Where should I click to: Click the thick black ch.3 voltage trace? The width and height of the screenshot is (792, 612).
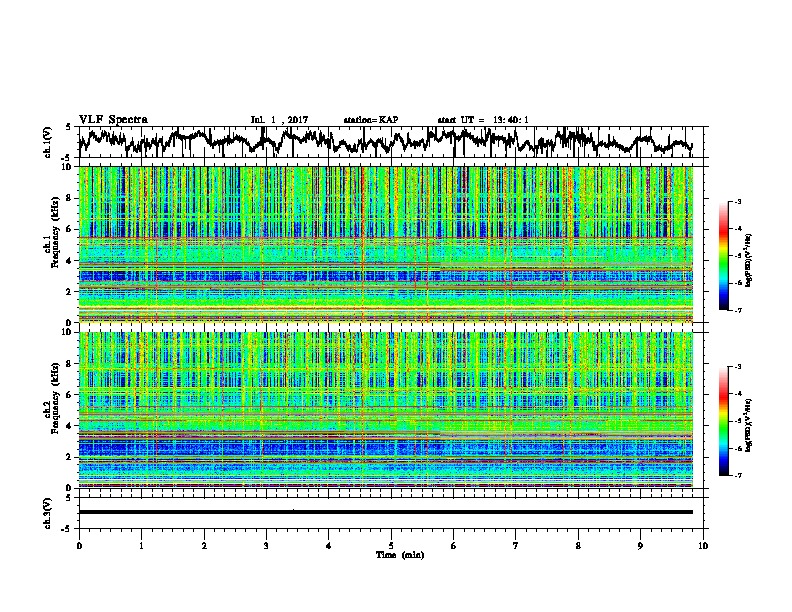(x=386, y=512)
